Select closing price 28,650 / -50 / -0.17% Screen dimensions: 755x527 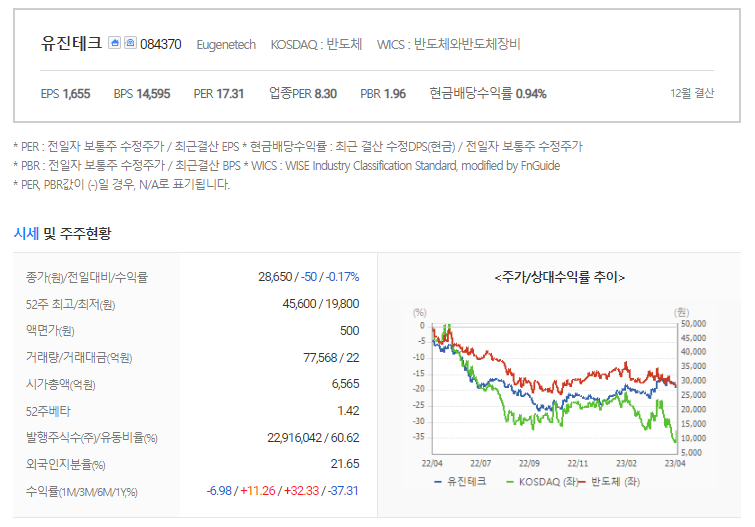pyautogui.click(x=308, y=277)
